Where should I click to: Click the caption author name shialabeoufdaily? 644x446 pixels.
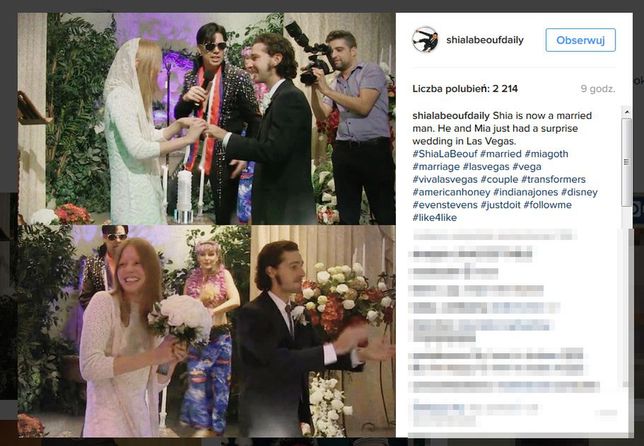pyautogui.click(x=451, y=115)
